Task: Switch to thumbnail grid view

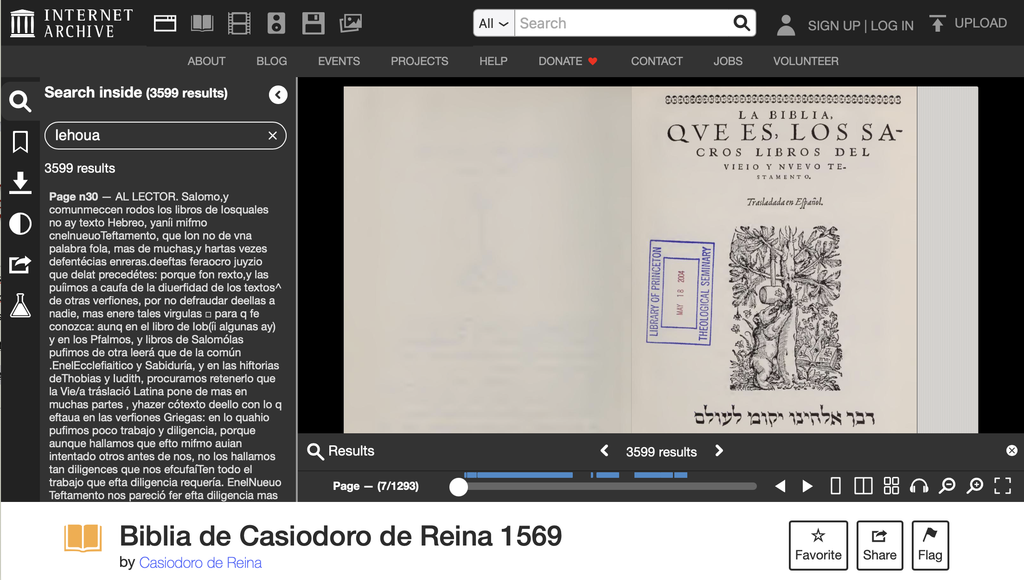Action: point(891,486)
